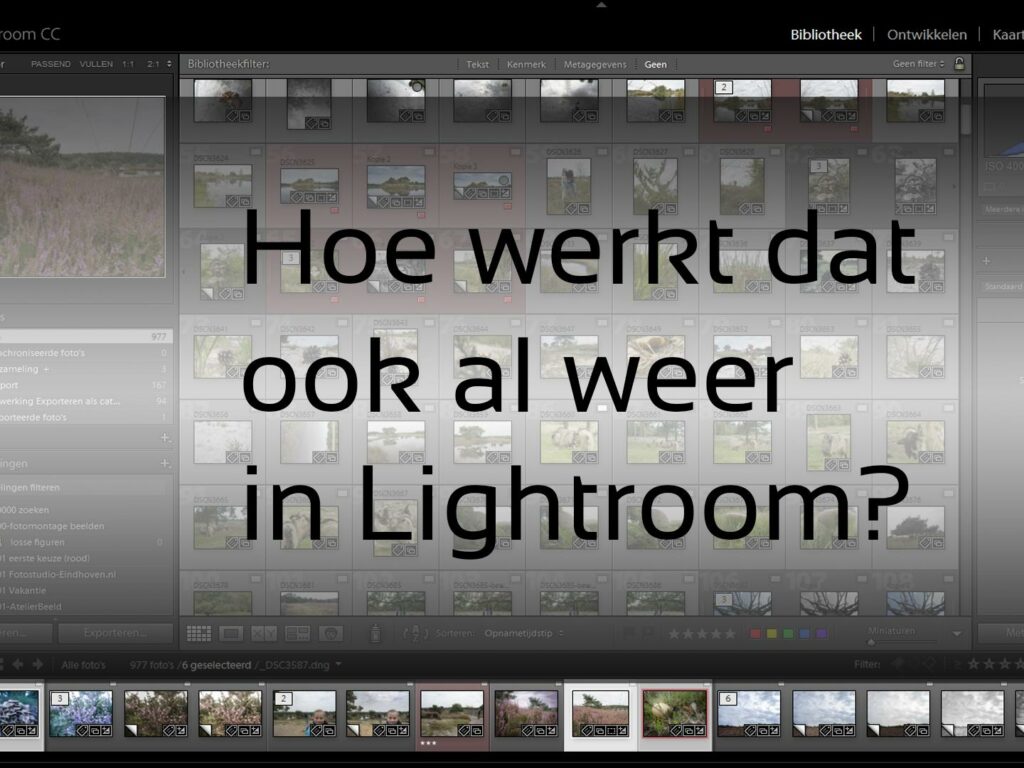Select filmstrip thumbnail rated with three dots
The height and width of the screenshot is (768, 1024).
tap(452, 716)
